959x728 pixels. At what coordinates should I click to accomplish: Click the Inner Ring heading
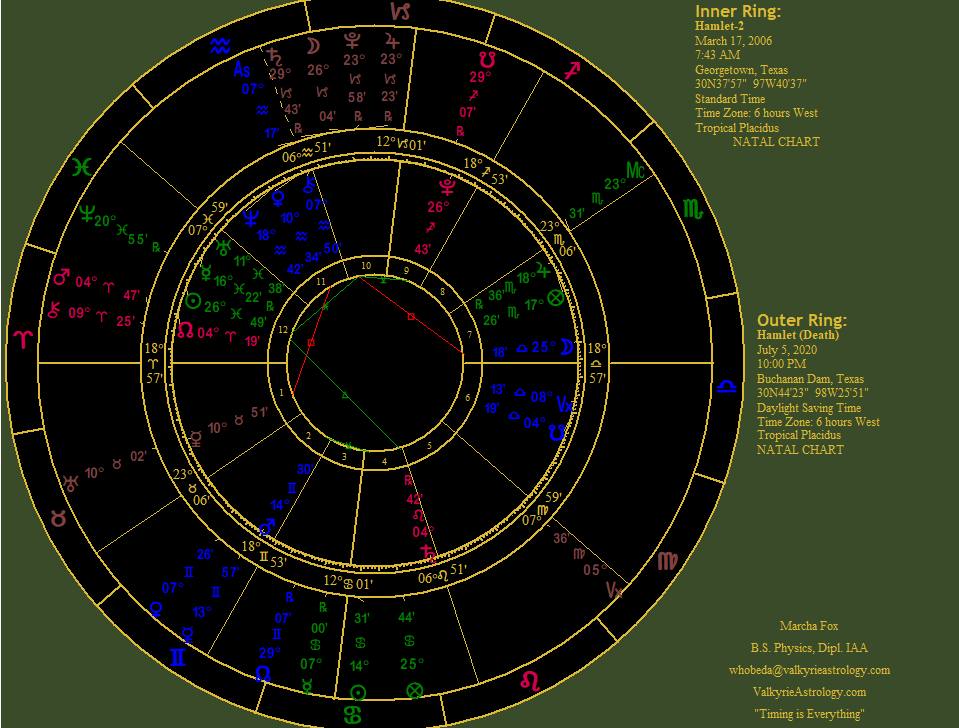[x=737, y=12]
